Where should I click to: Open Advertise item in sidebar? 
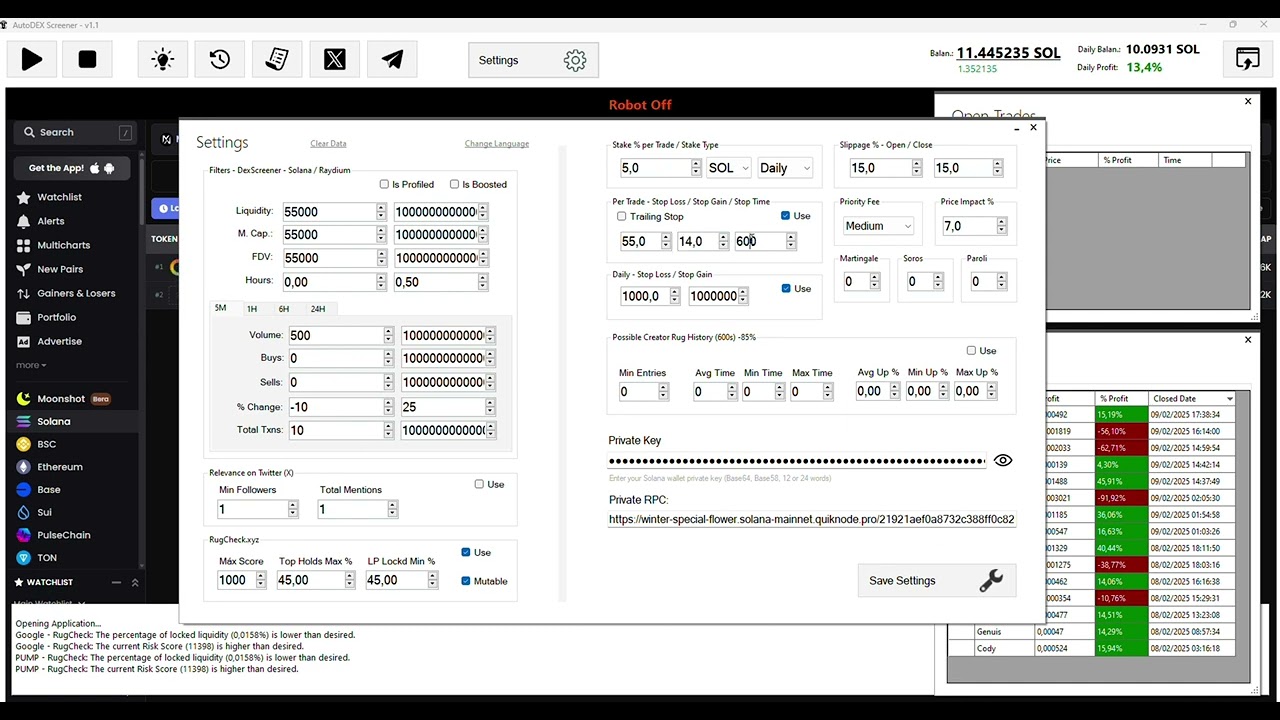pyautogui.click(x=59, y=341)
